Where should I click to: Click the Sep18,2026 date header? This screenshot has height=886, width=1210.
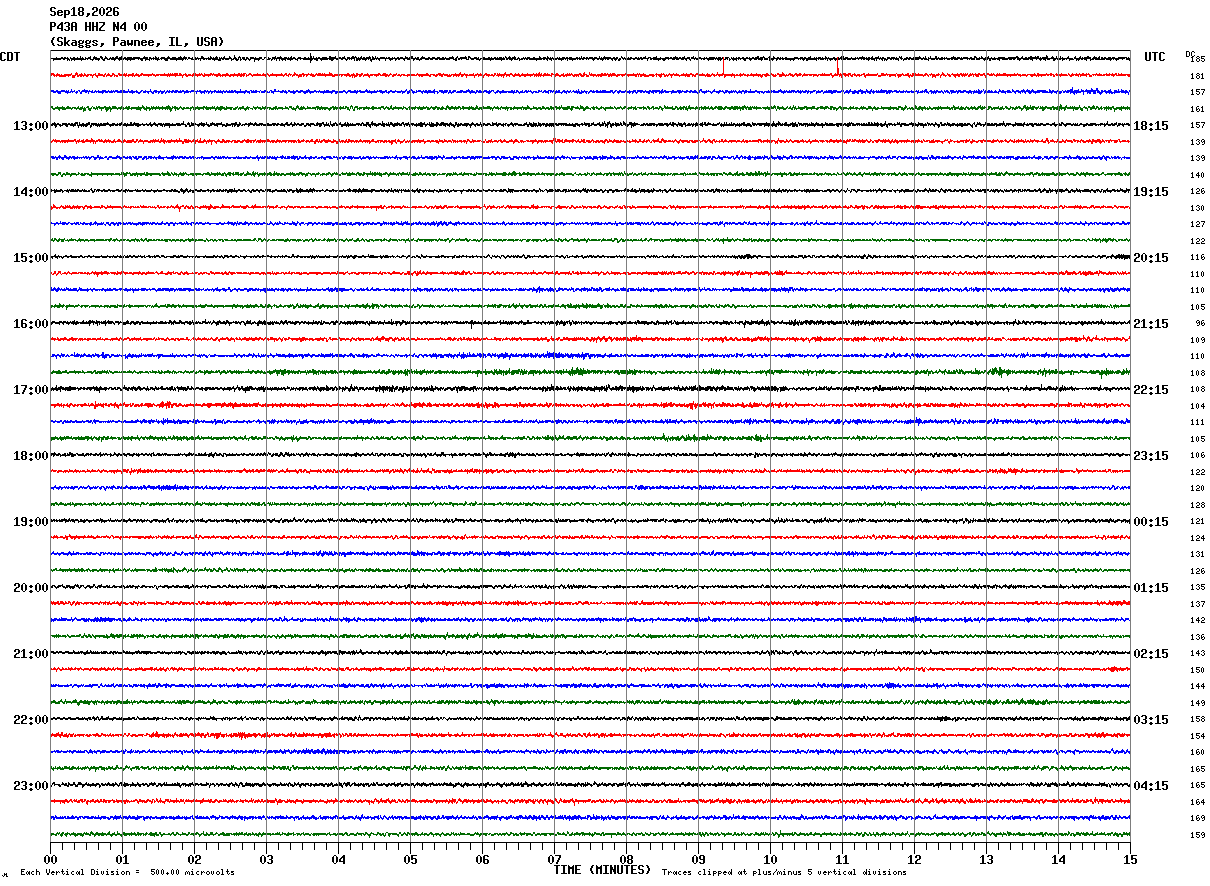(84, 12)
